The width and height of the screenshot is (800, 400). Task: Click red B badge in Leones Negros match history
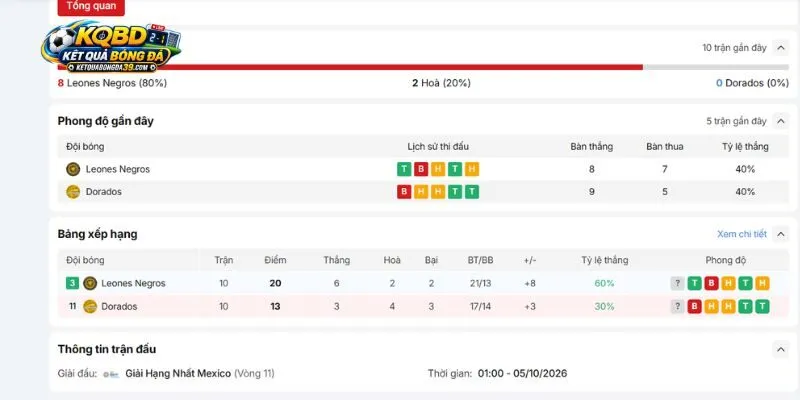point(421,169)
